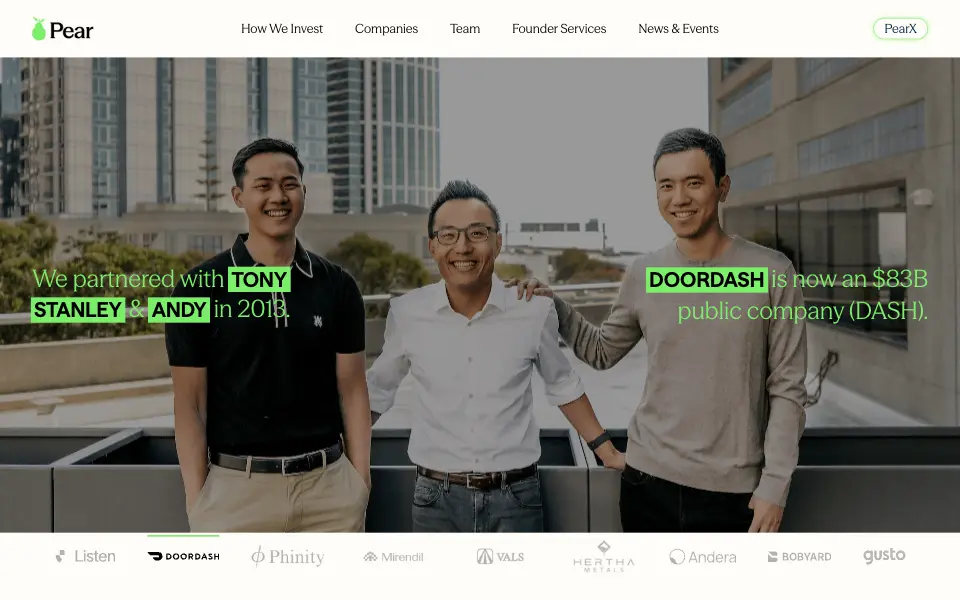Select the Phinity logo
The height and width of the screenshot is (600, 960).
coord(288,557)
